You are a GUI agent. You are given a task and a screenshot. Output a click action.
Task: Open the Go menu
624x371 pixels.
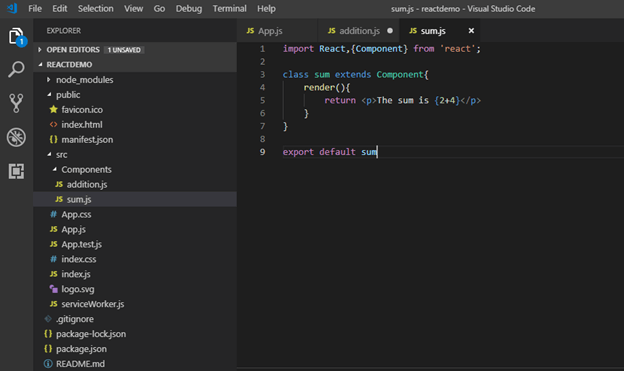tap(159, 8)
